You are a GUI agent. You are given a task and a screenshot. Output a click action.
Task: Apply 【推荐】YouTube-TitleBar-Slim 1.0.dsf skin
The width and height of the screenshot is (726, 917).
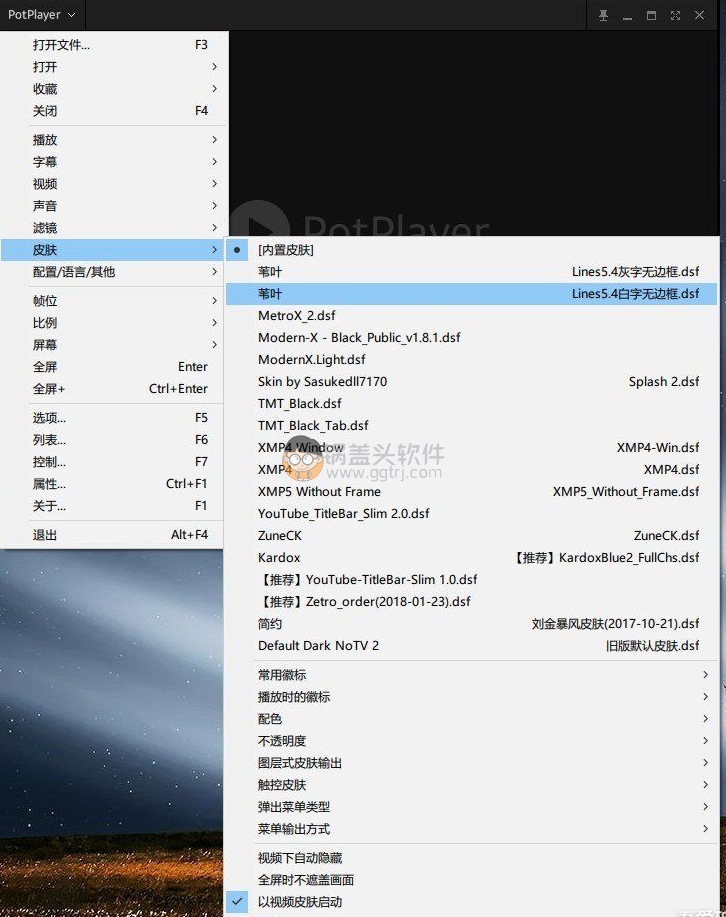[x=472, y=580]
